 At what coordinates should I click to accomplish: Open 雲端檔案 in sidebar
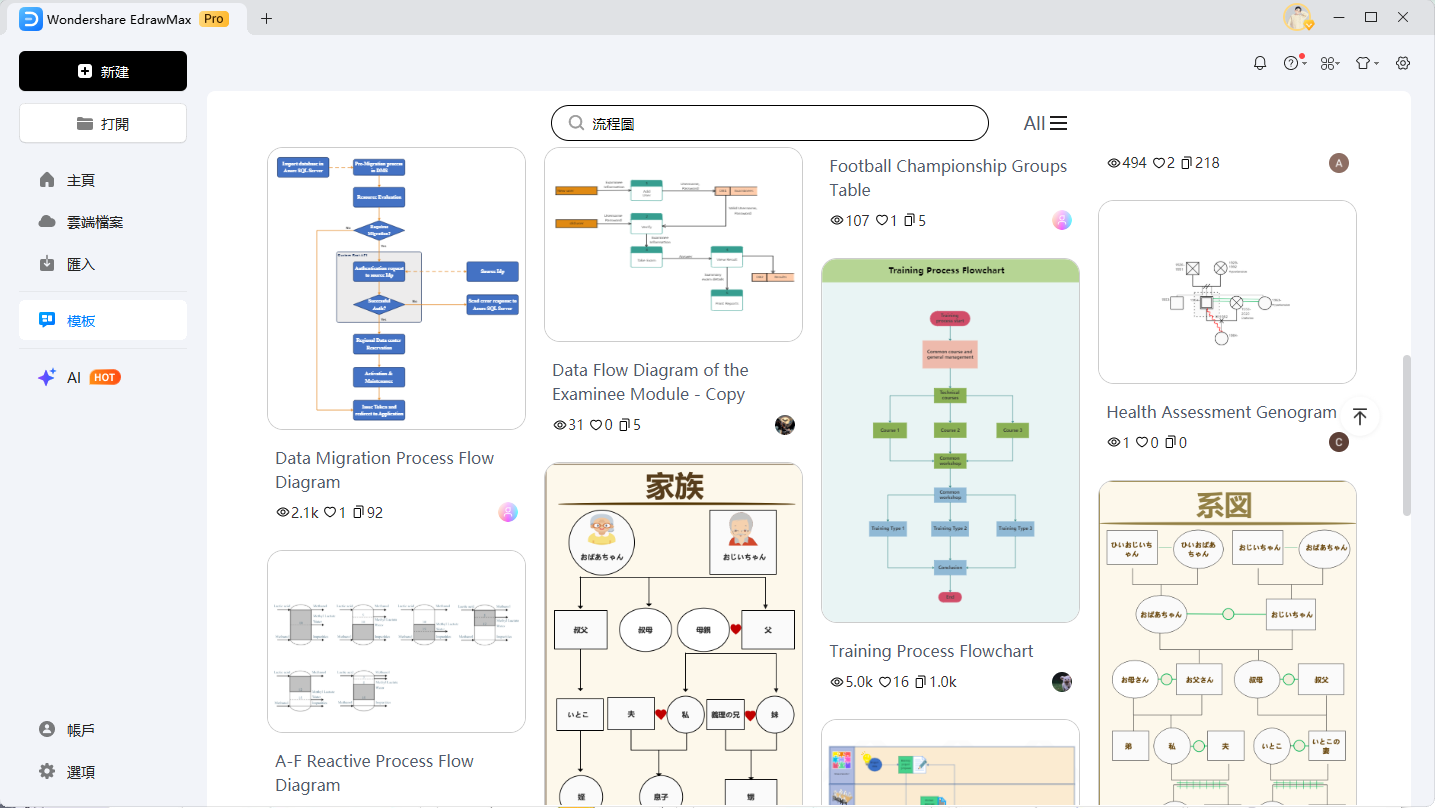95,222
